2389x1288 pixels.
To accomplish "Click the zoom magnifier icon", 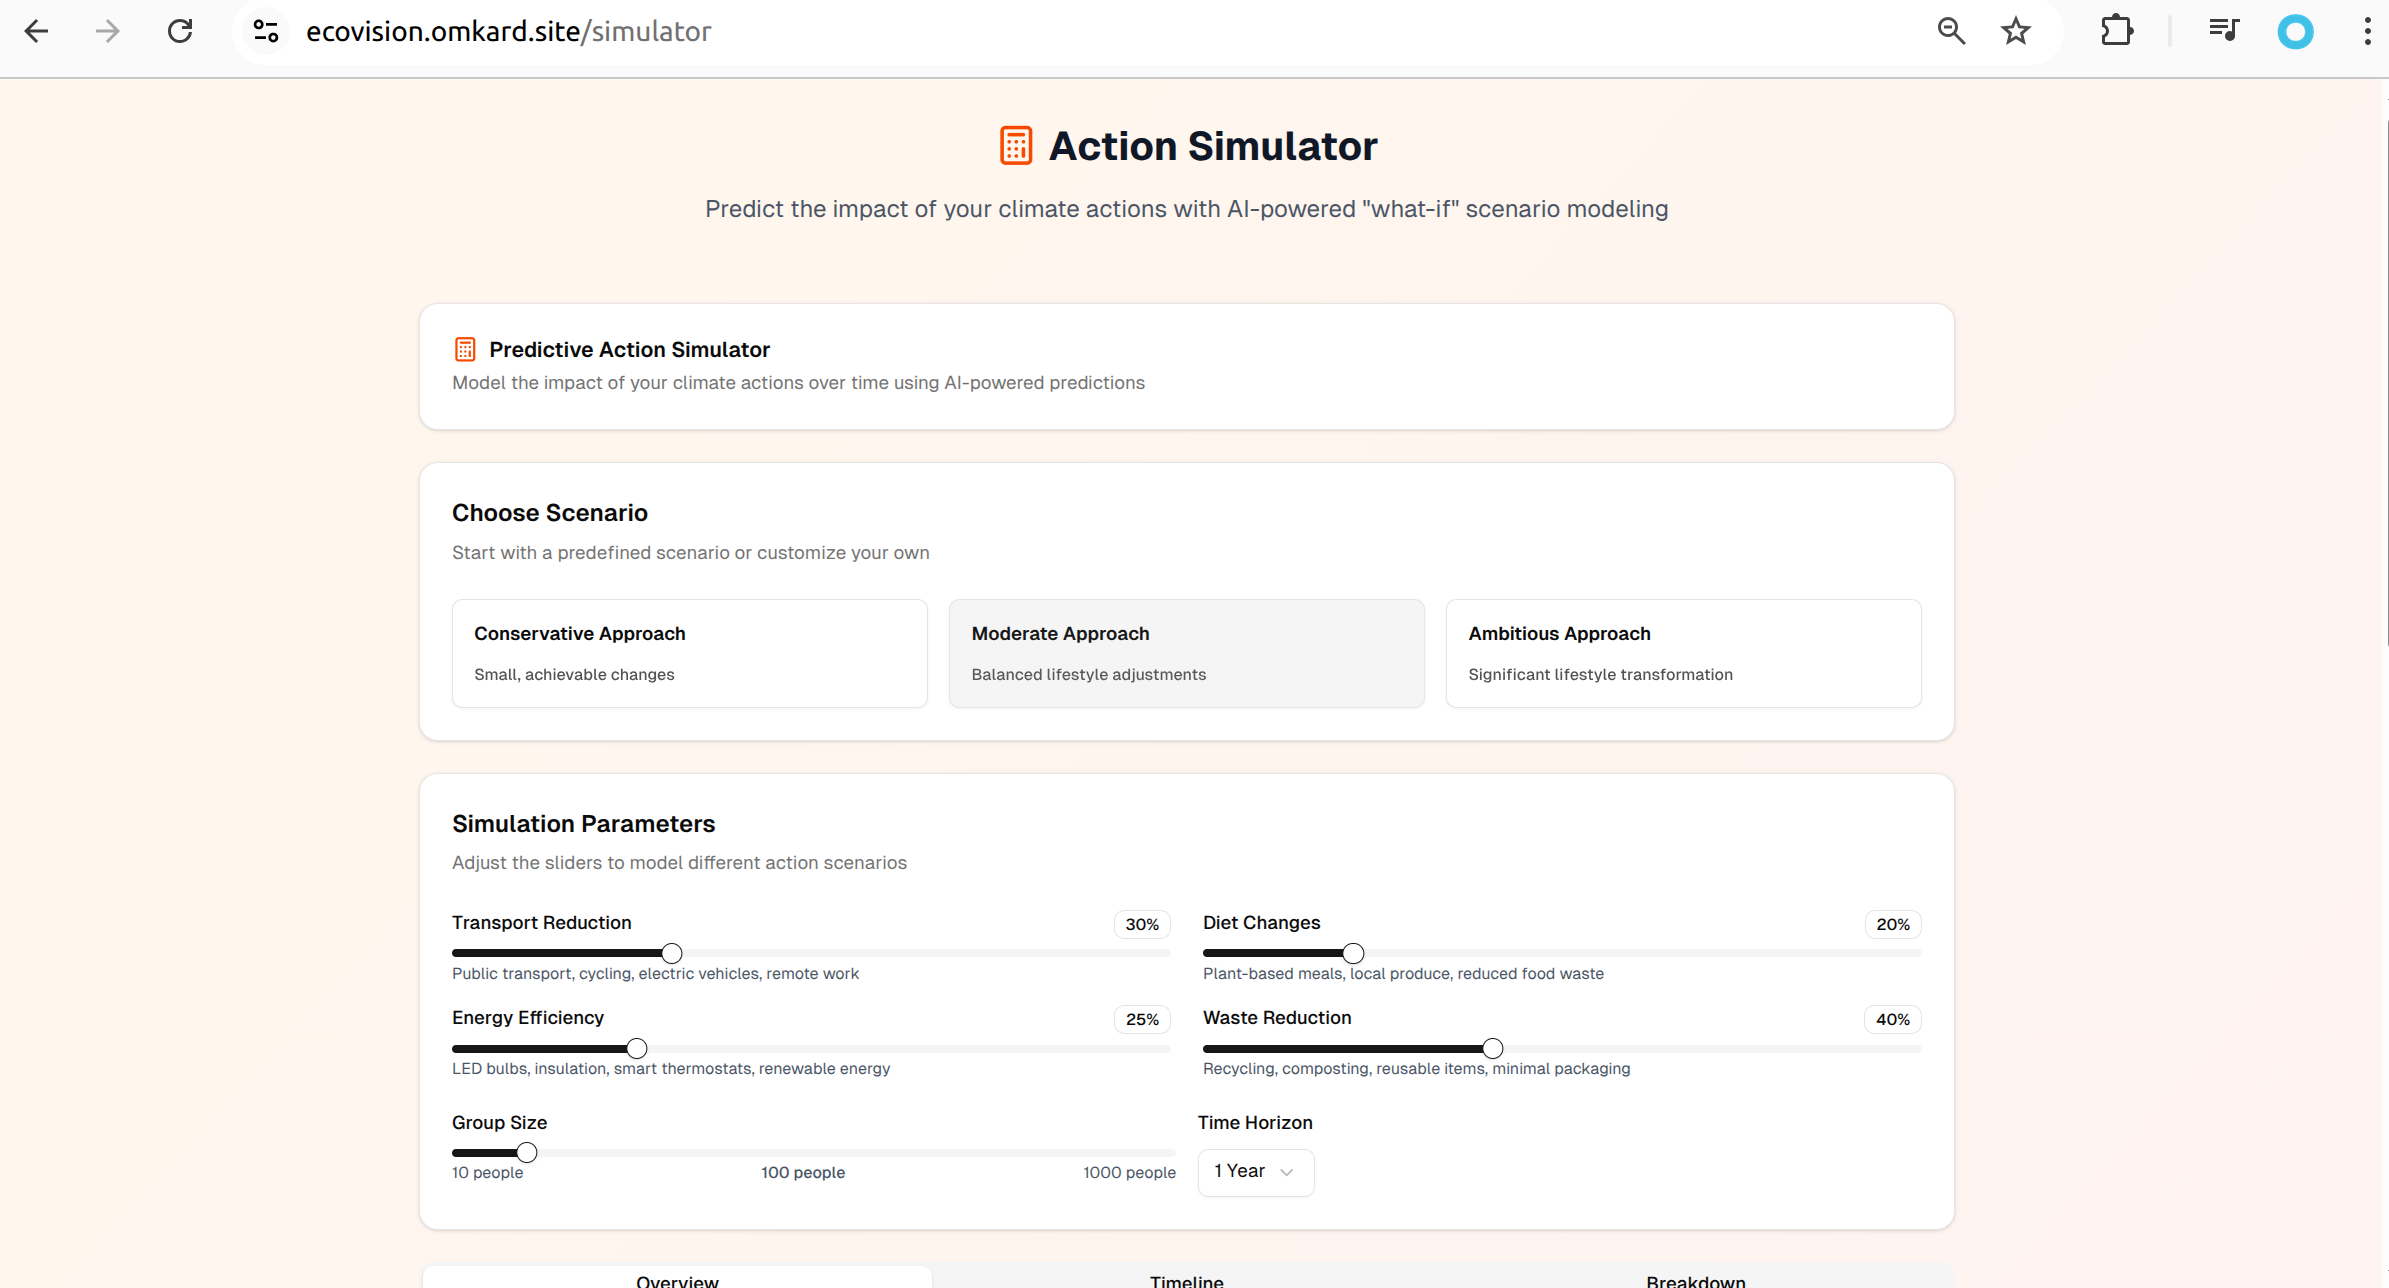I will (x=1950, y=31).
